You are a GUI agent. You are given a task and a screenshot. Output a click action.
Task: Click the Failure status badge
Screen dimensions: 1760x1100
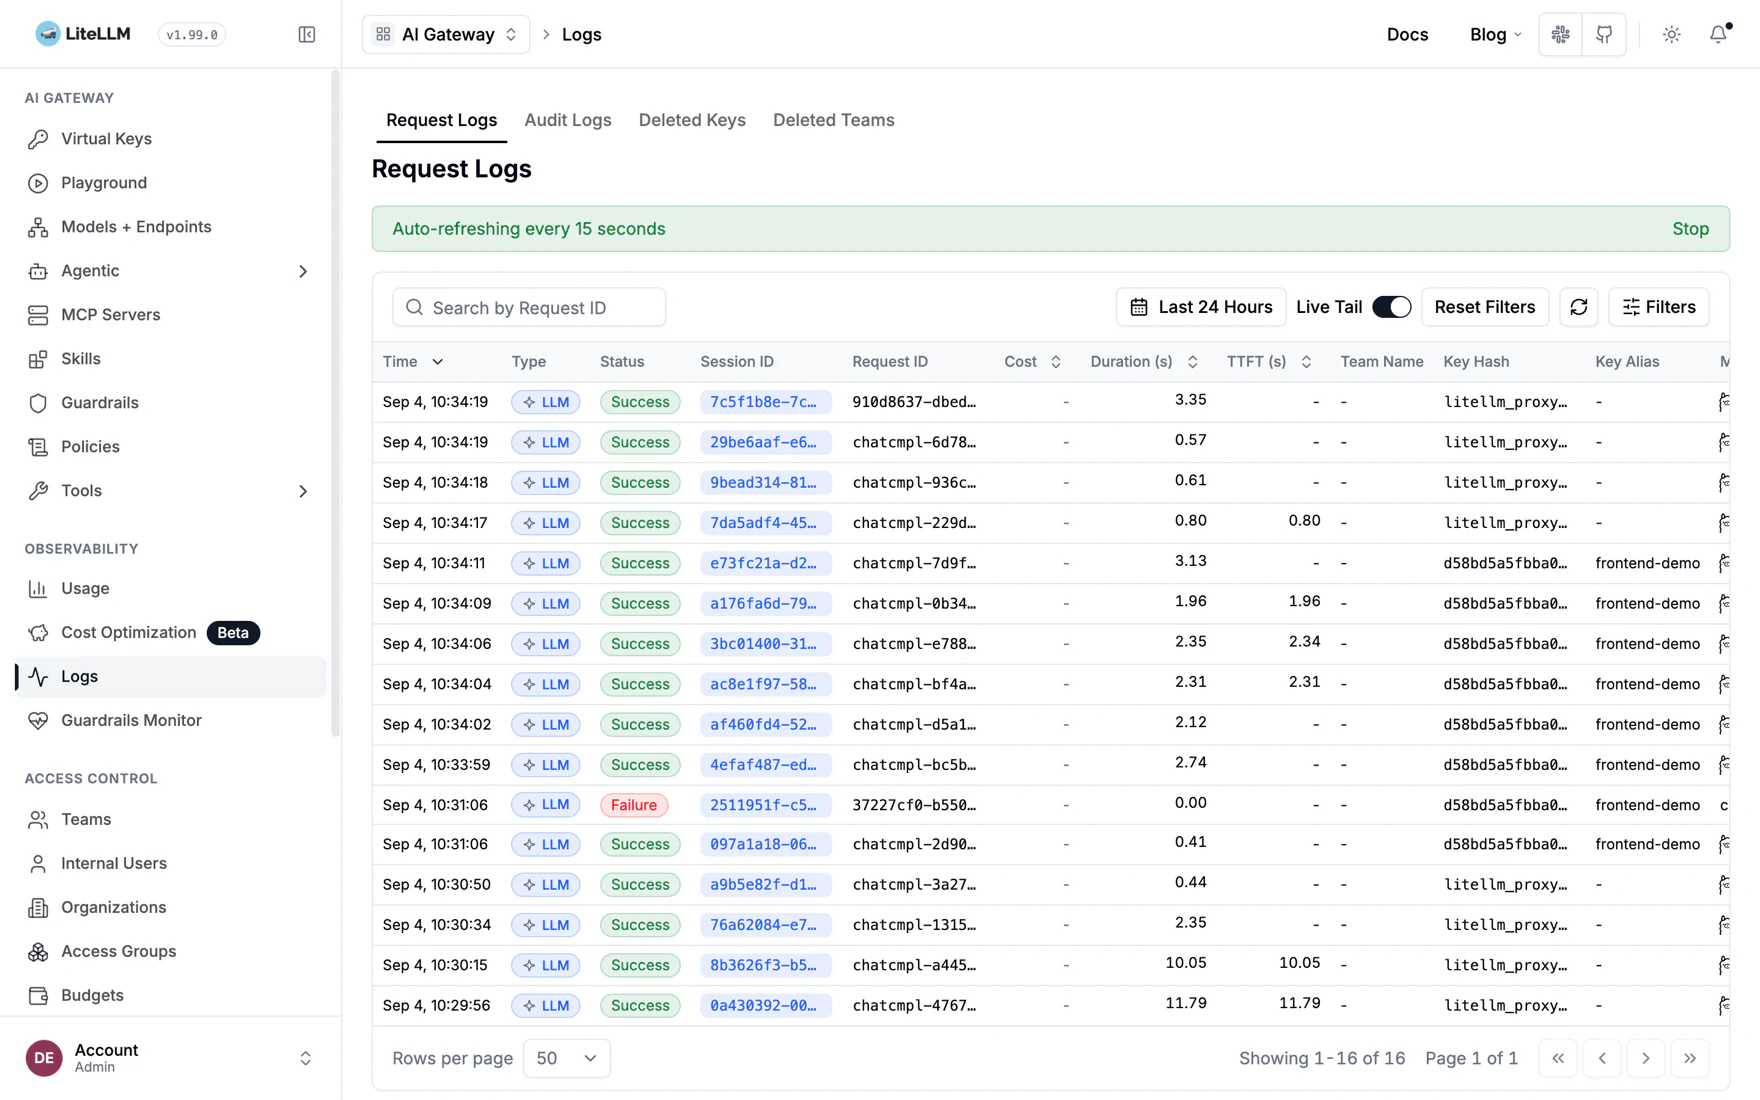coord(634,805)
